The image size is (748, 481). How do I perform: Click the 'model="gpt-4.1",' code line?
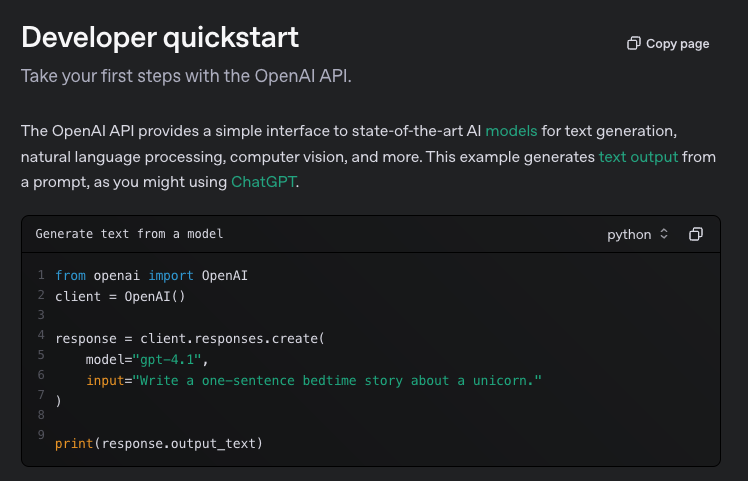point(147,359)
